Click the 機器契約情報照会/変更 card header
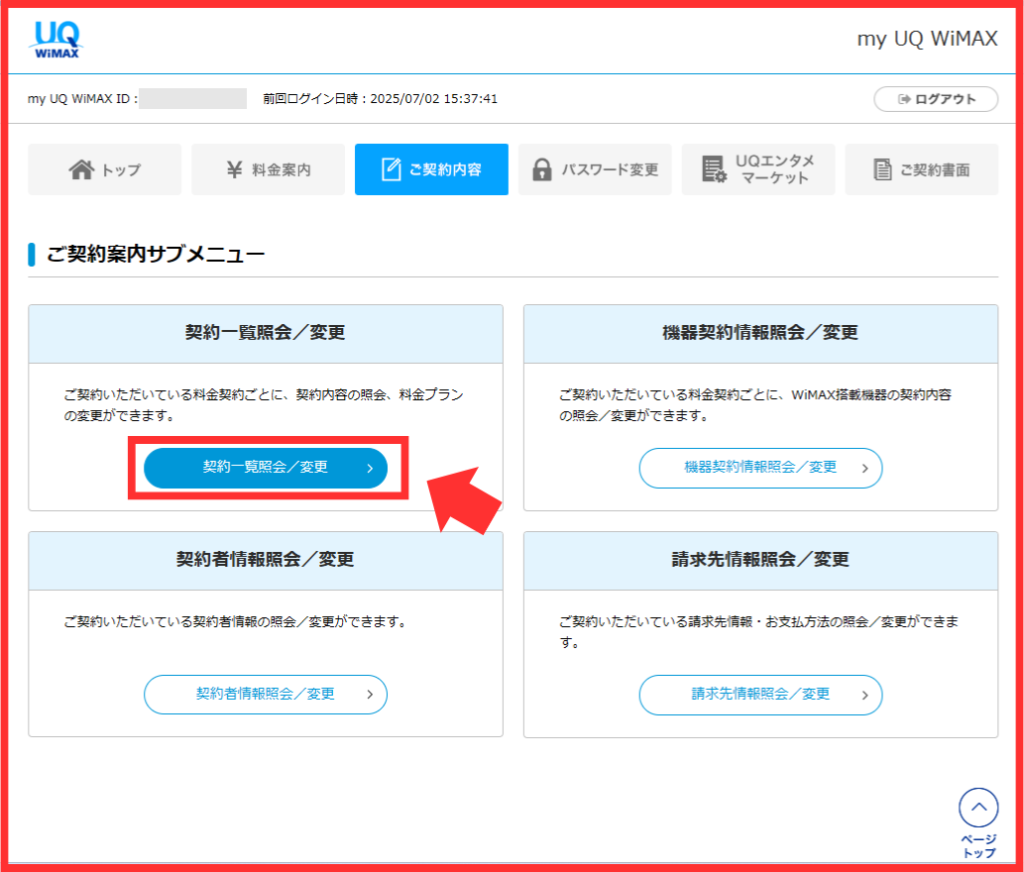 click(760, 333)
